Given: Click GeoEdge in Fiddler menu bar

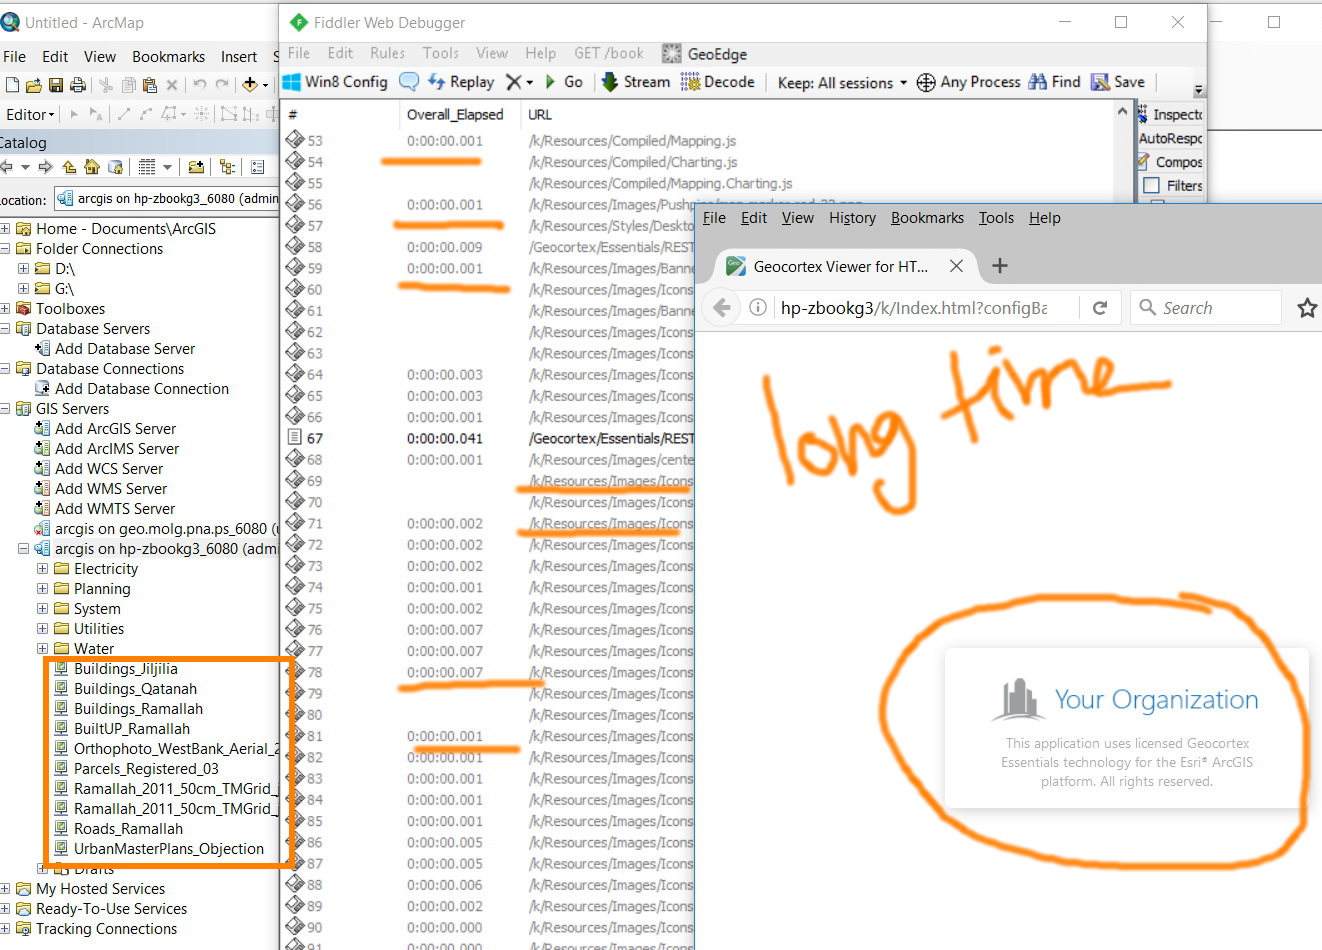Looking at the screenshot, I should 705,54.
